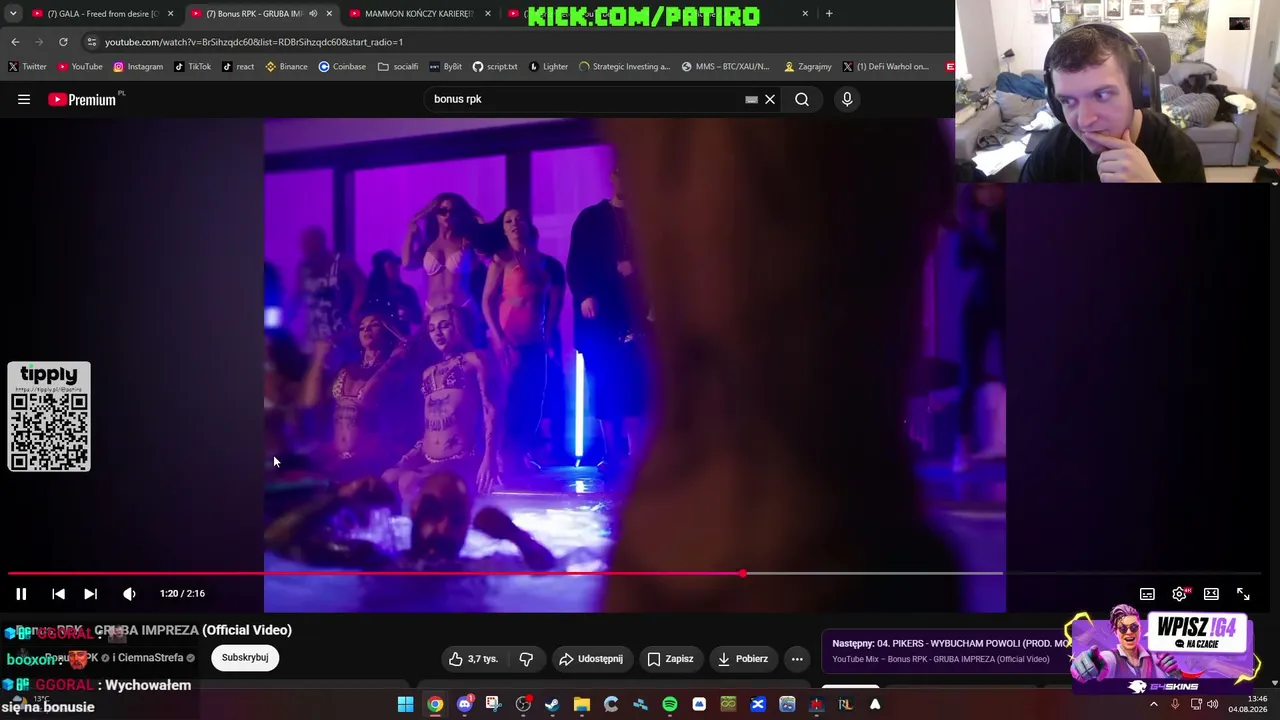1280x720 pixels.
Task: Open the Coinbase bookmark
Action: [342, 67]
